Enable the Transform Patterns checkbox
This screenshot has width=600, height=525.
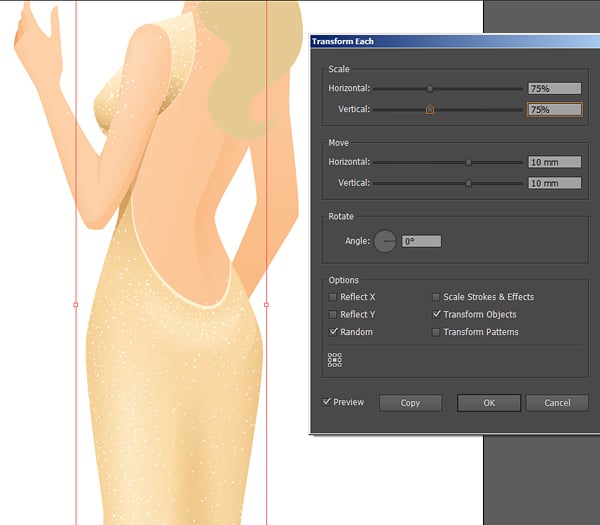tap(436, 332)
